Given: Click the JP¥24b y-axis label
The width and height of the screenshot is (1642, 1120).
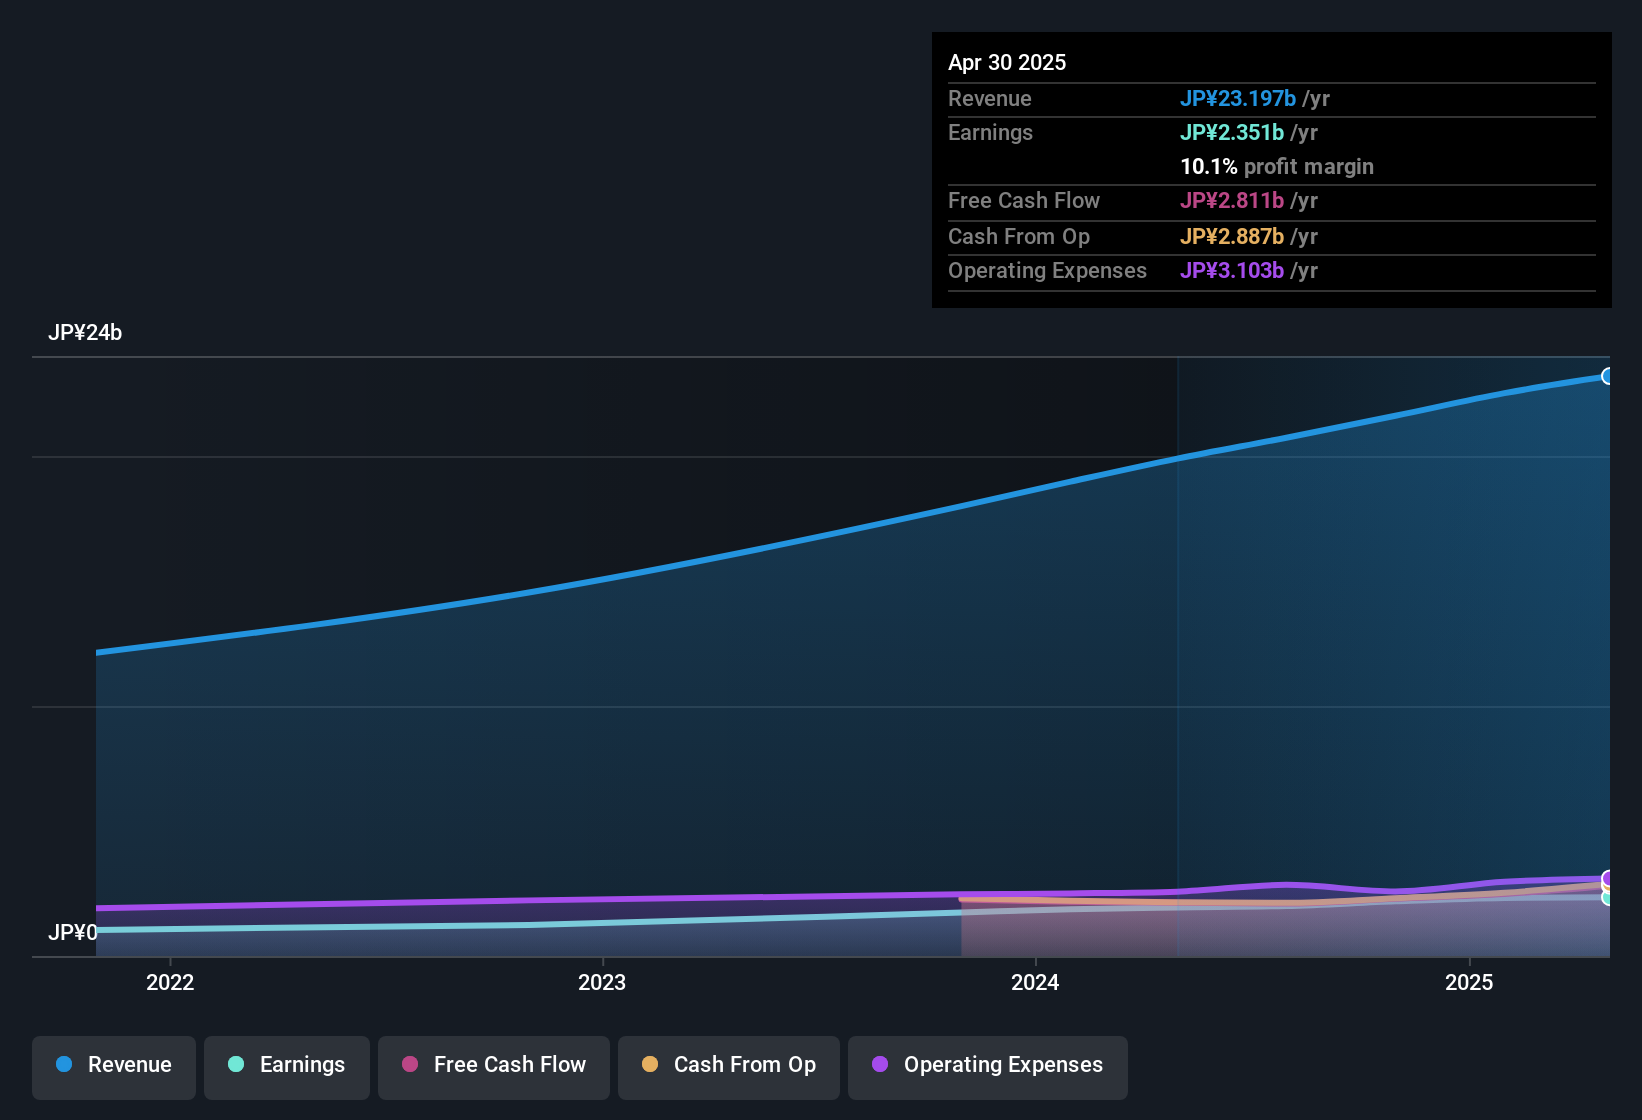Looking at the screenshot, I should [85, 333].
